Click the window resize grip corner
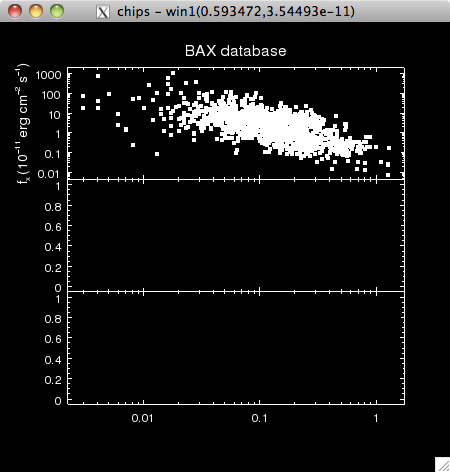Image resolution: width=450 pixels, height=472 pixels. click(x=443, y=464)
